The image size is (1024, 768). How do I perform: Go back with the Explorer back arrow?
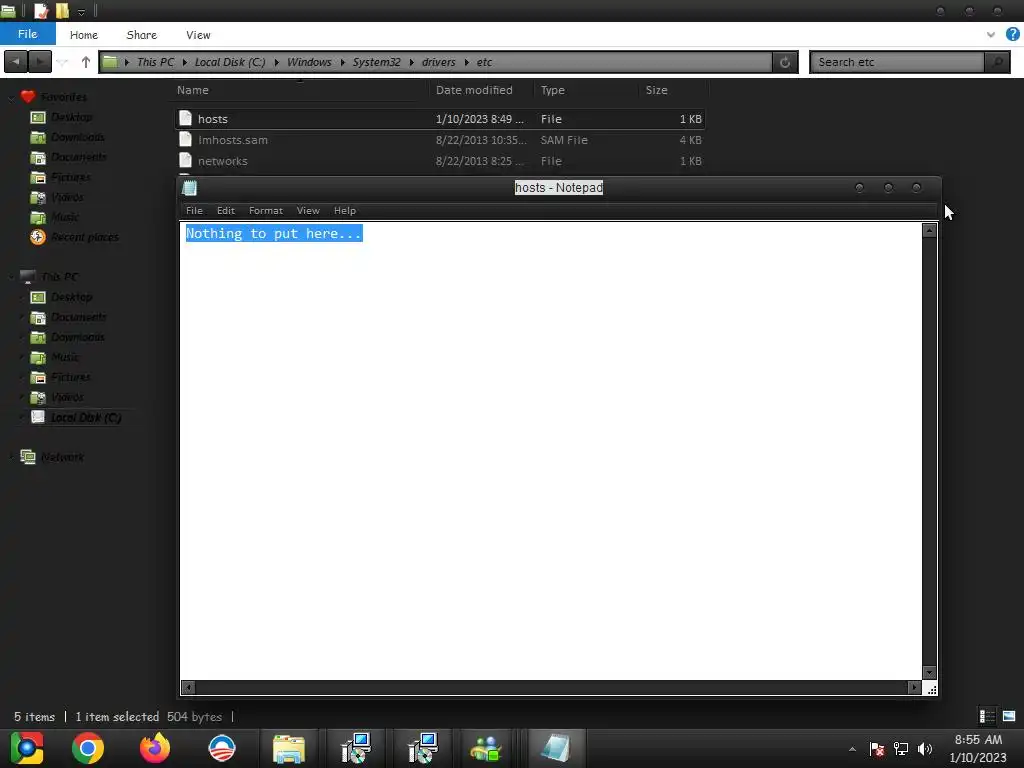[x=16, y=62]
